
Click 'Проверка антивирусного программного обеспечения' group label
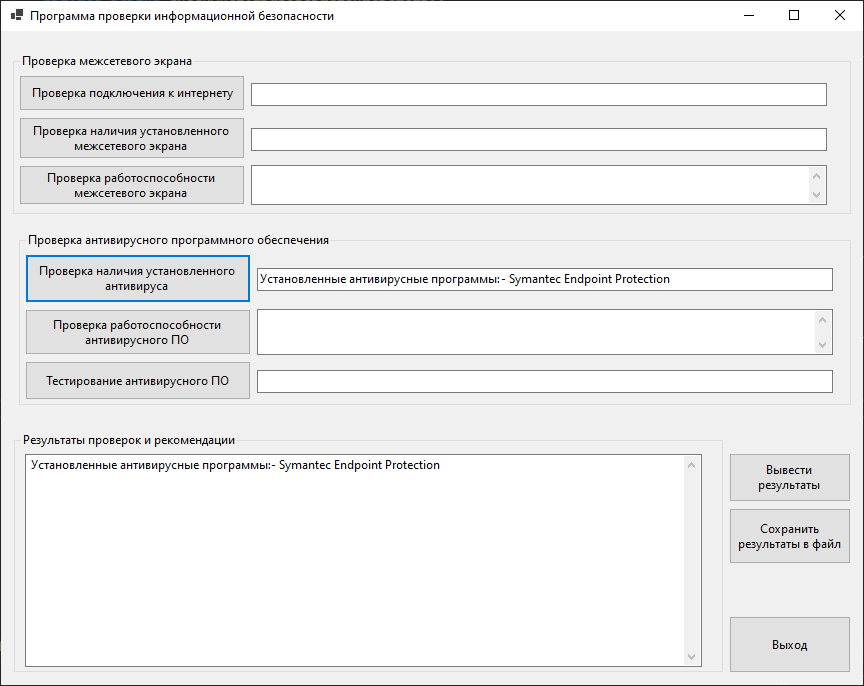click(x=179, y=240)
